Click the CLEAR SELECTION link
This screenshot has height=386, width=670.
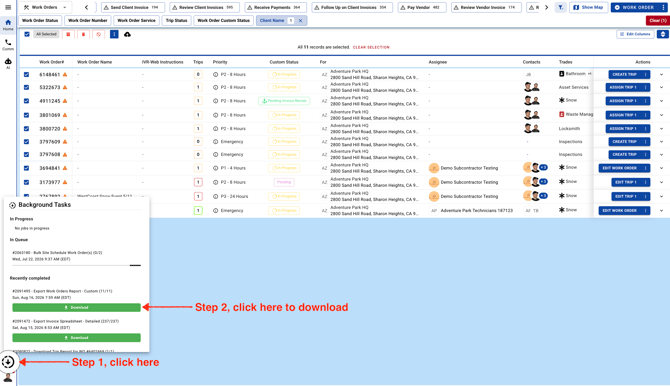click(x=371, y=47)
